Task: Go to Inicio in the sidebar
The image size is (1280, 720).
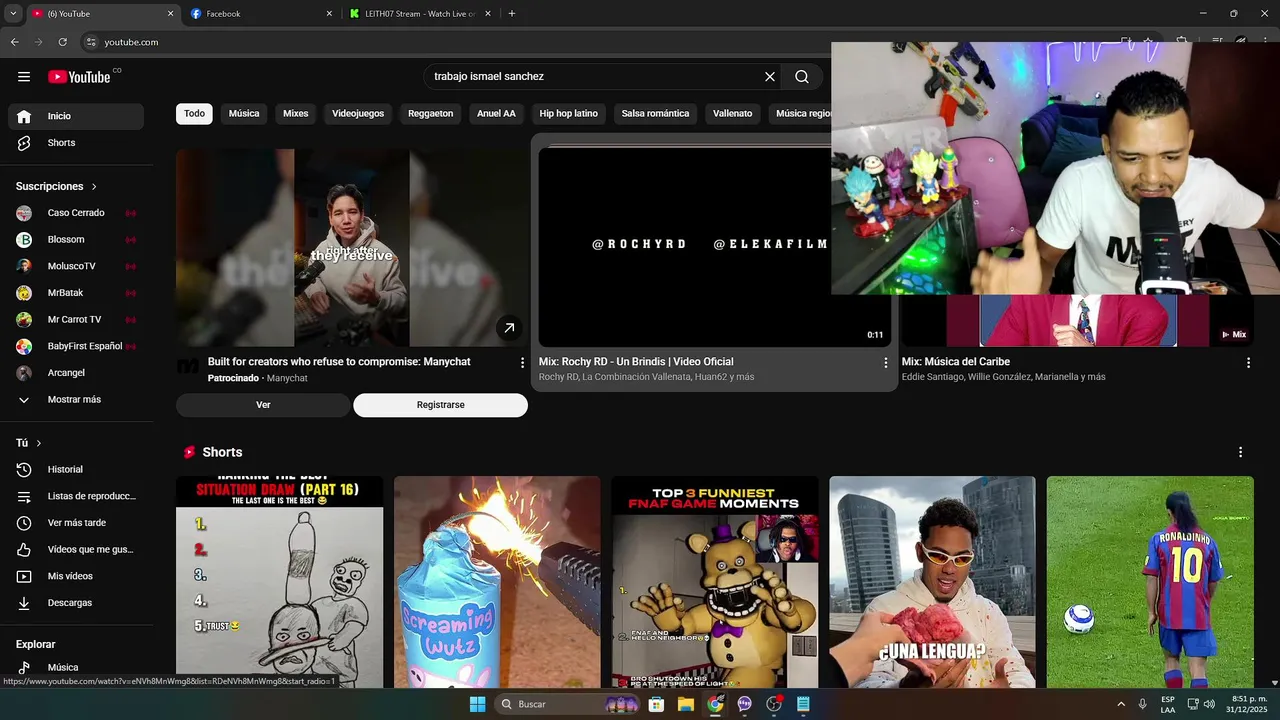Action: 76,116
